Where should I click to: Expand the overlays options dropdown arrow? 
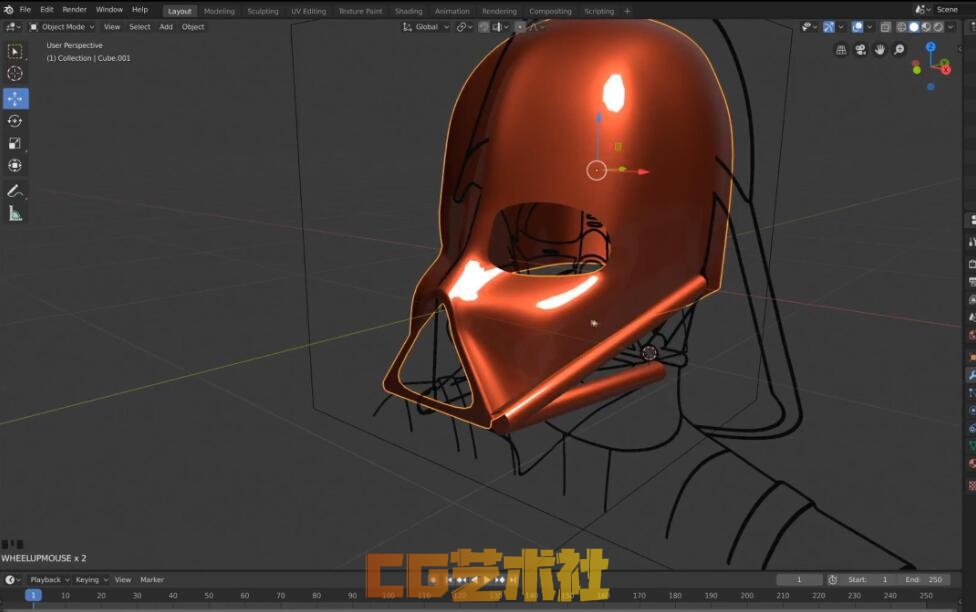(870, 27)
